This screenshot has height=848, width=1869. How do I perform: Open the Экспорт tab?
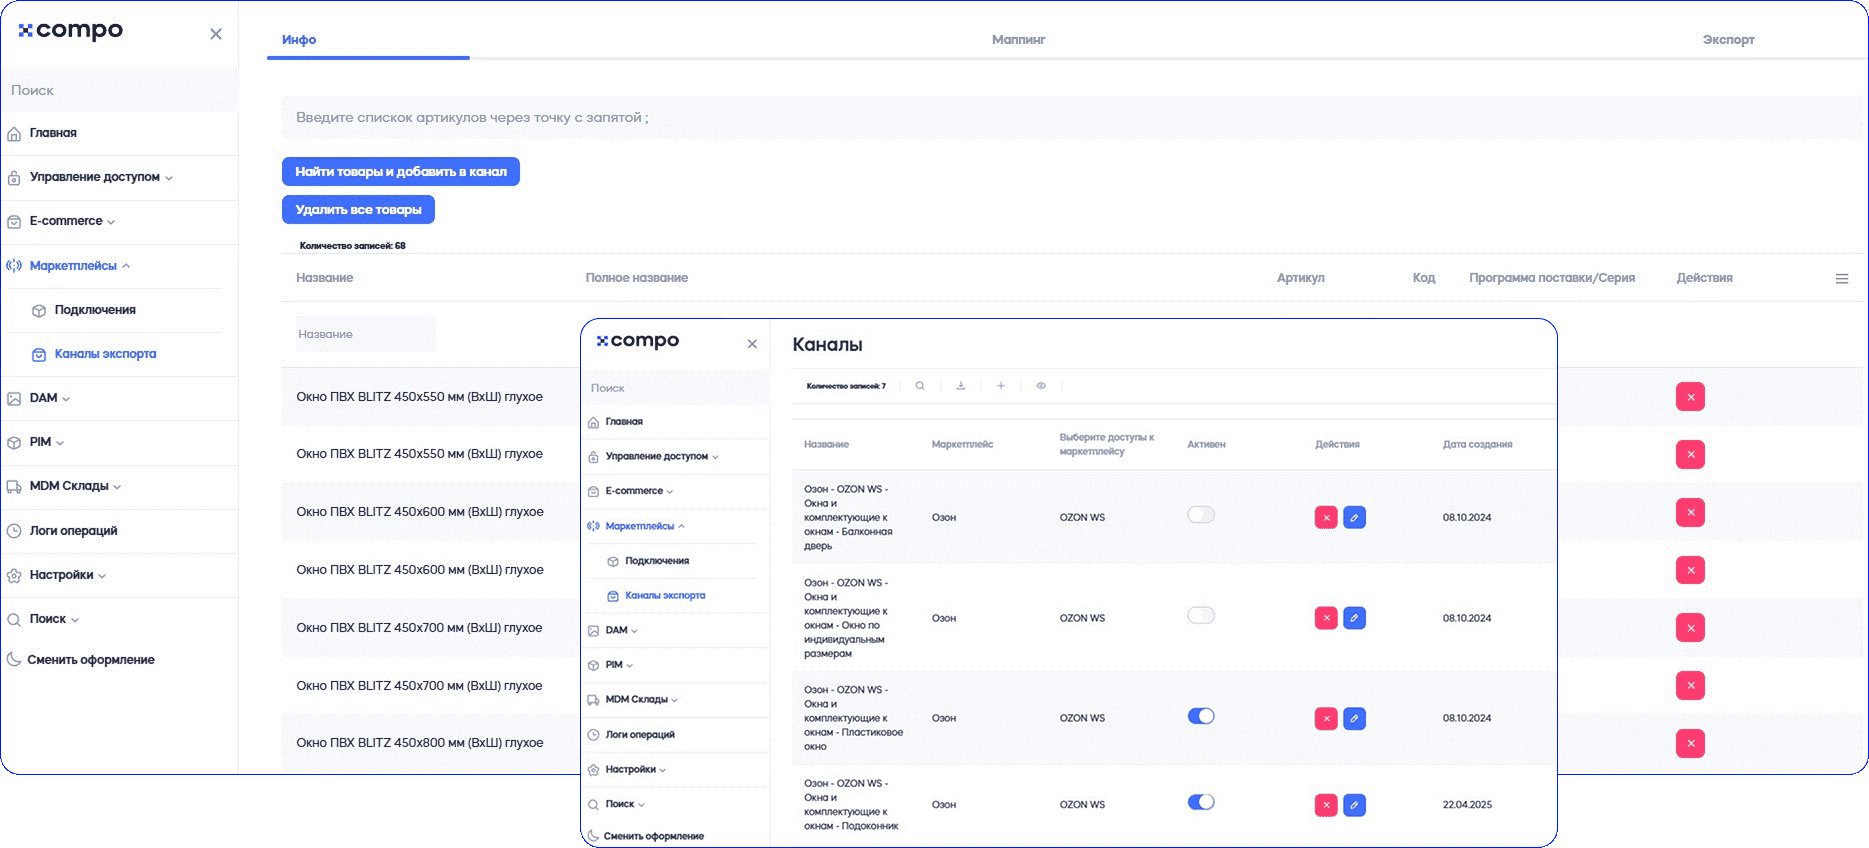(x=1728, y=40)
